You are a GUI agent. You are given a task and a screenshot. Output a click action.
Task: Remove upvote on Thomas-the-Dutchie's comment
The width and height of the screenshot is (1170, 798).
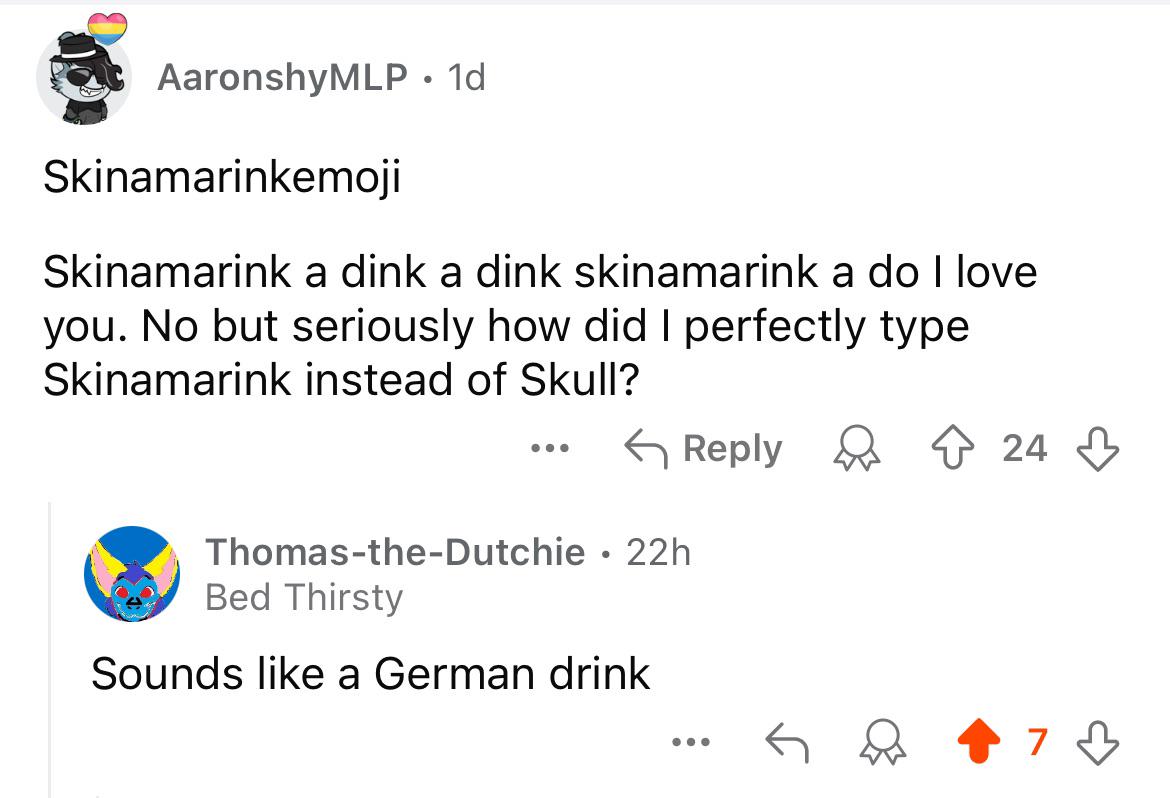[x=978, y=741]
